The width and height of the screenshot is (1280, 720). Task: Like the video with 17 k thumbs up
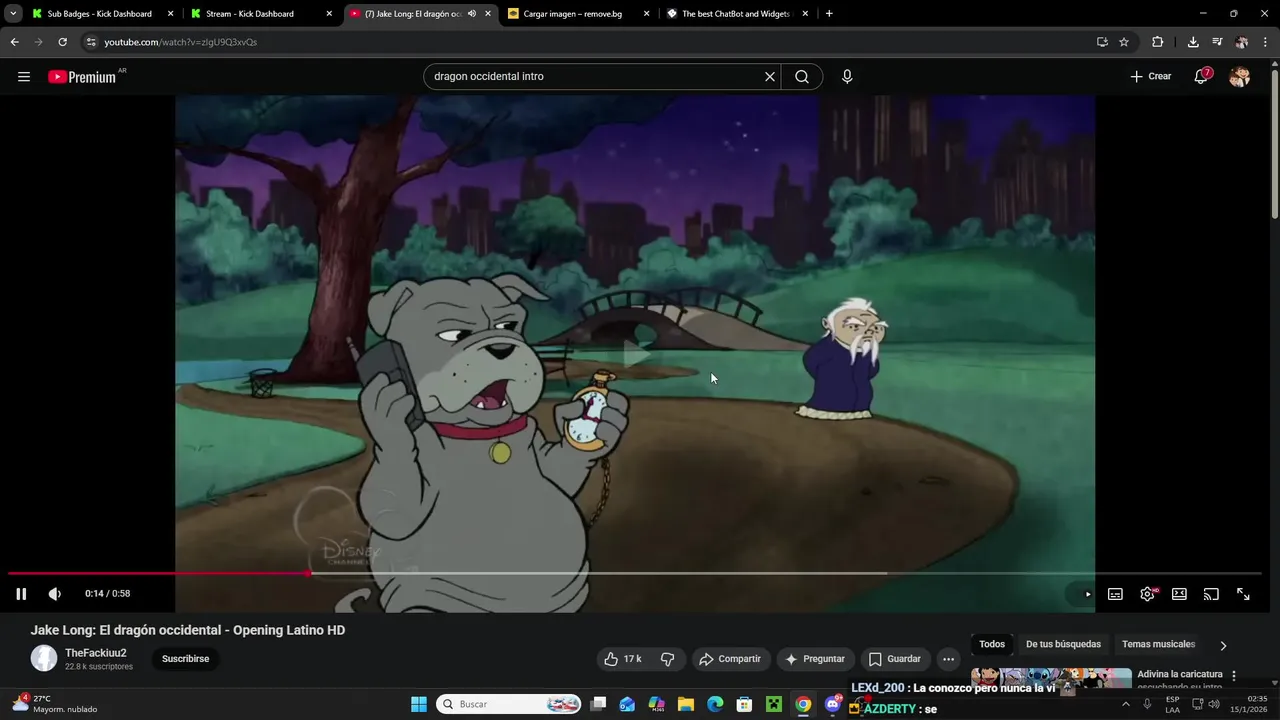(622, 659)
